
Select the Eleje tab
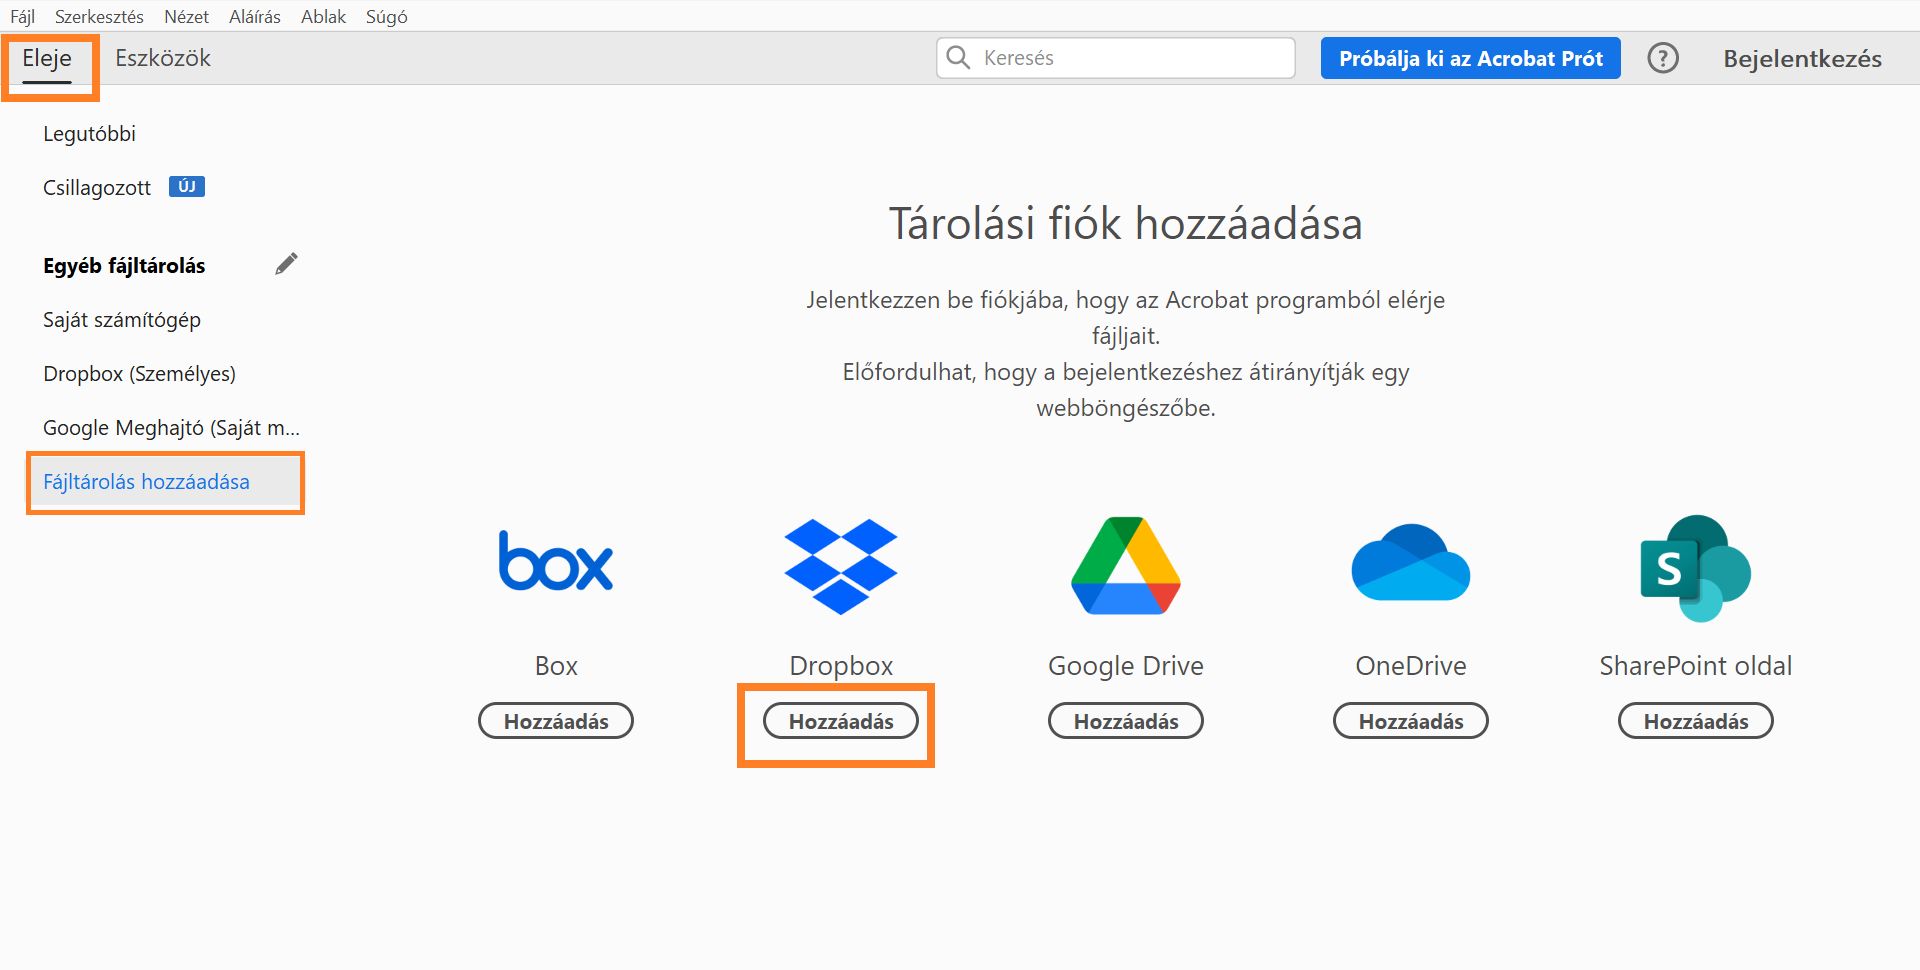[47, 57]
